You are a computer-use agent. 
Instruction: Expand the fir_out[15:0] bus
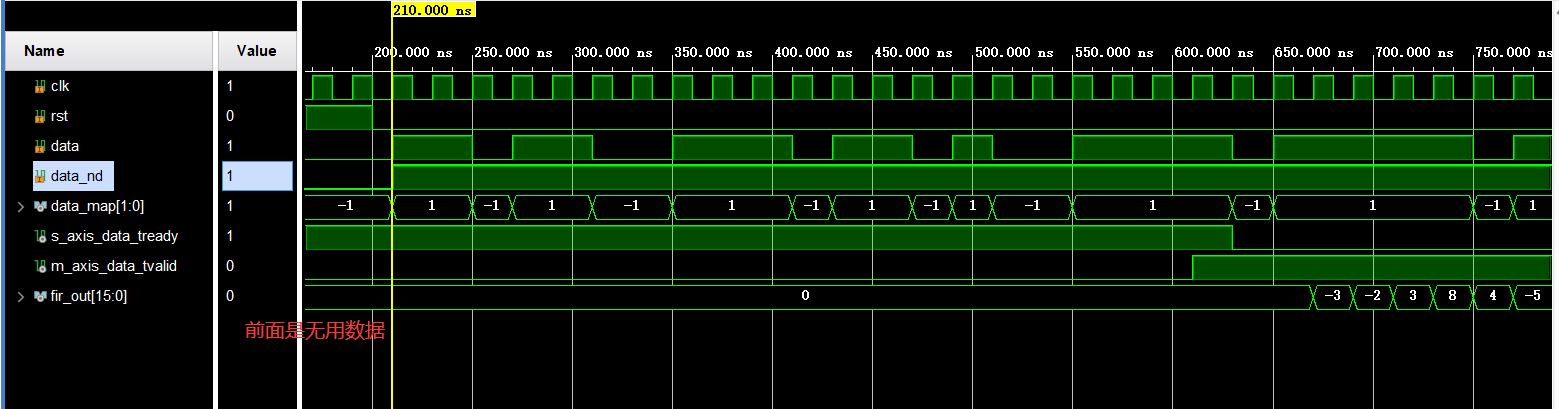point(21,297)
